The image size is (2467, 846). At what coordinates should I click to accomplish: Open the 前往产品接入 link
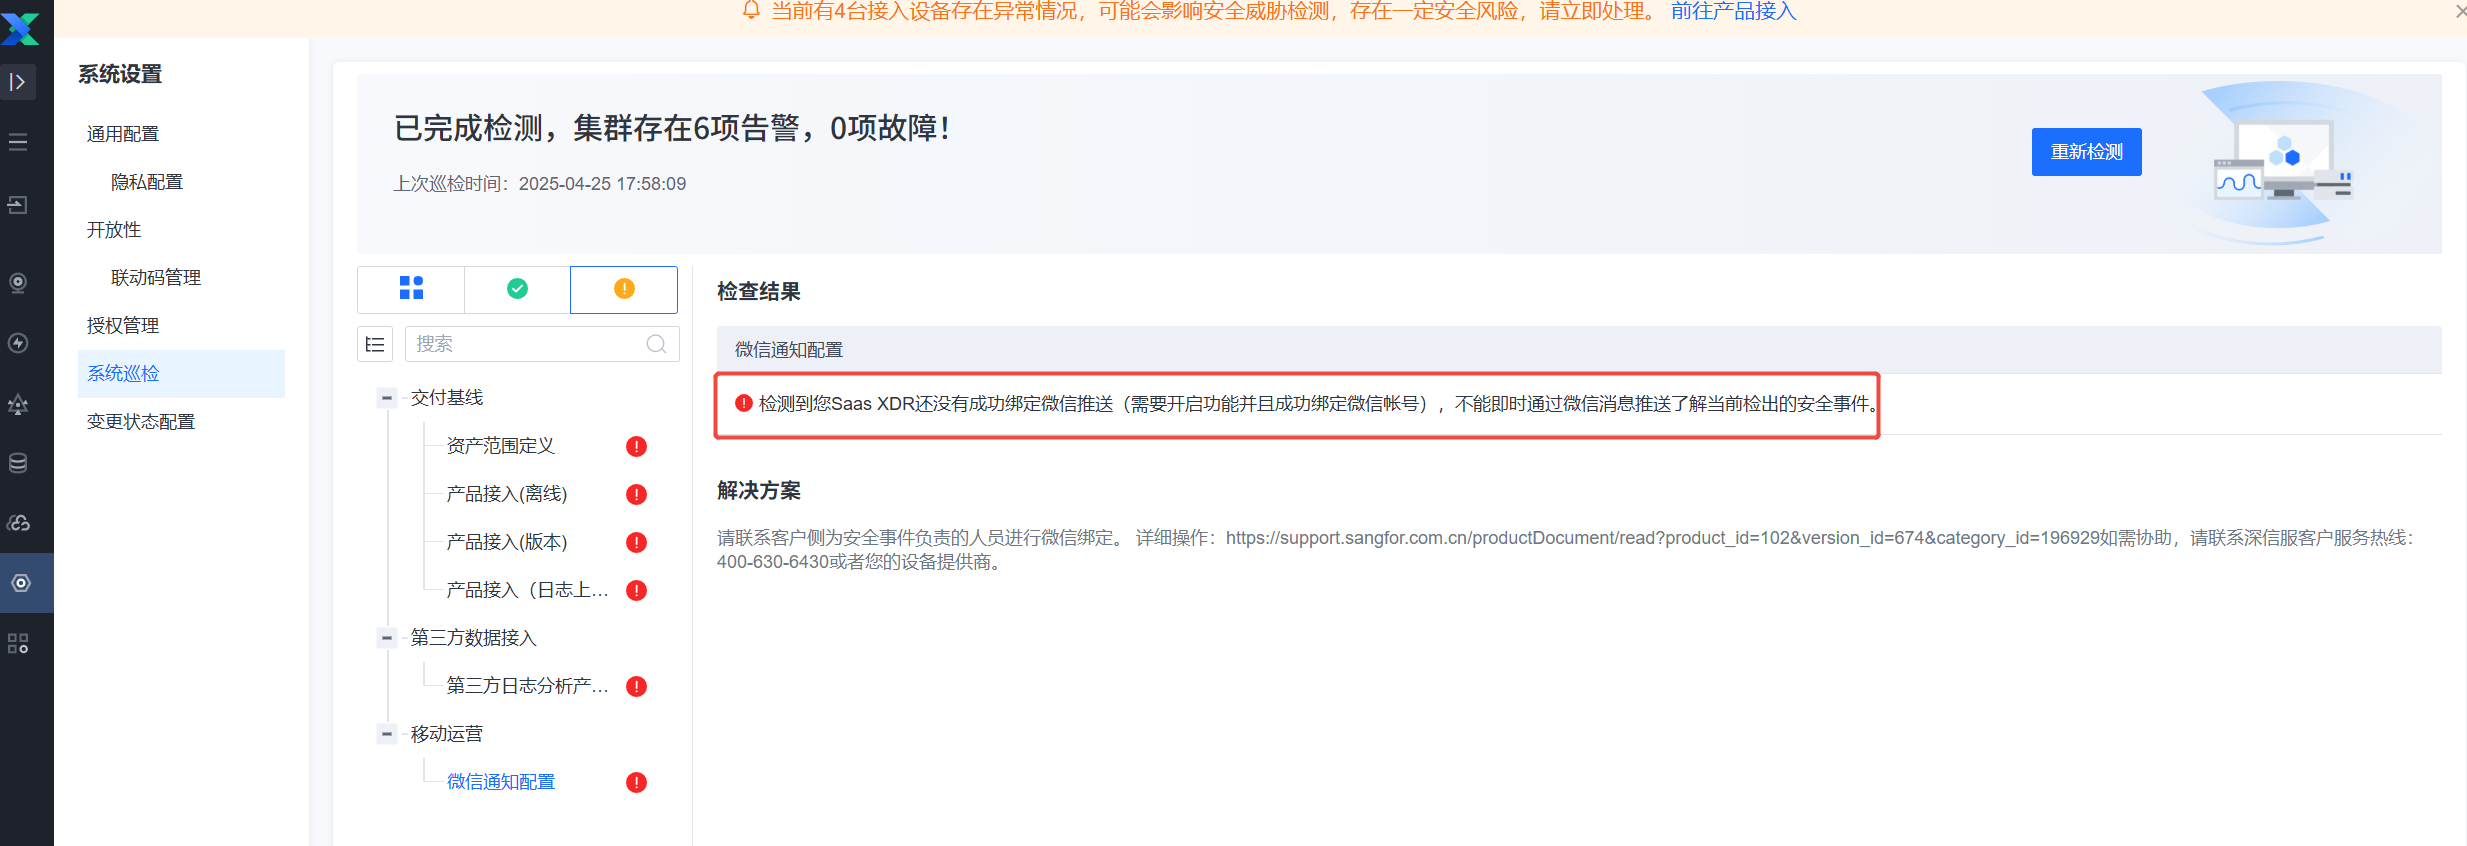coord(1734,11)
